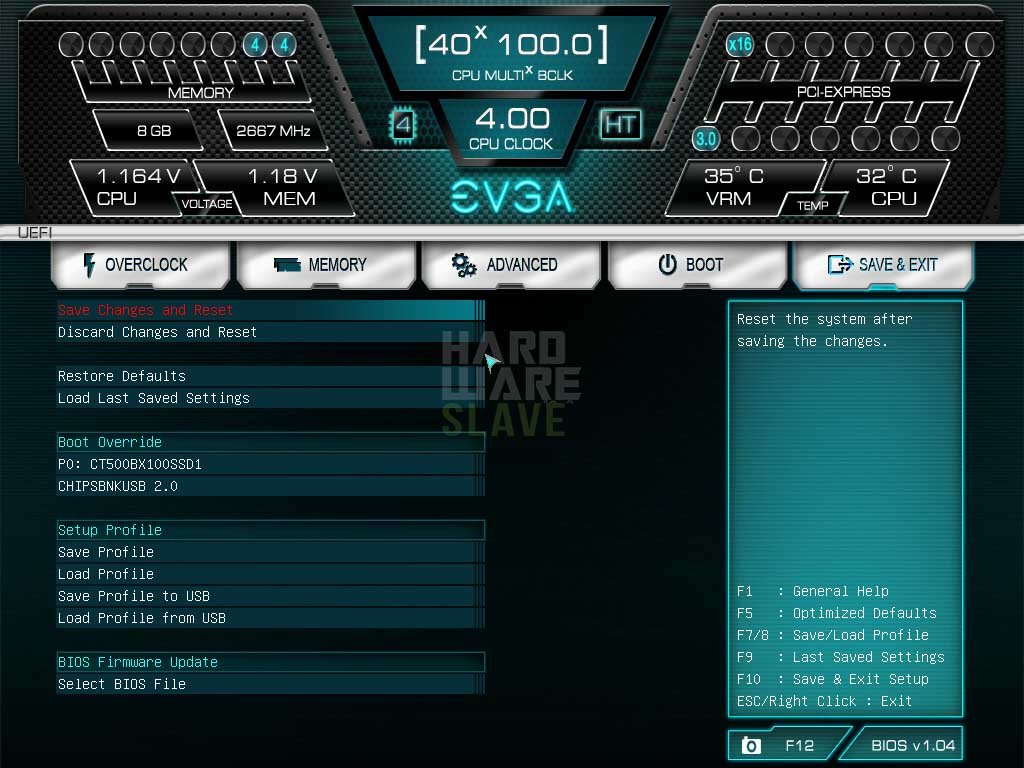Click the VOLTAGE label
This screenshot has width=1024, height=768.
(207, 204)
